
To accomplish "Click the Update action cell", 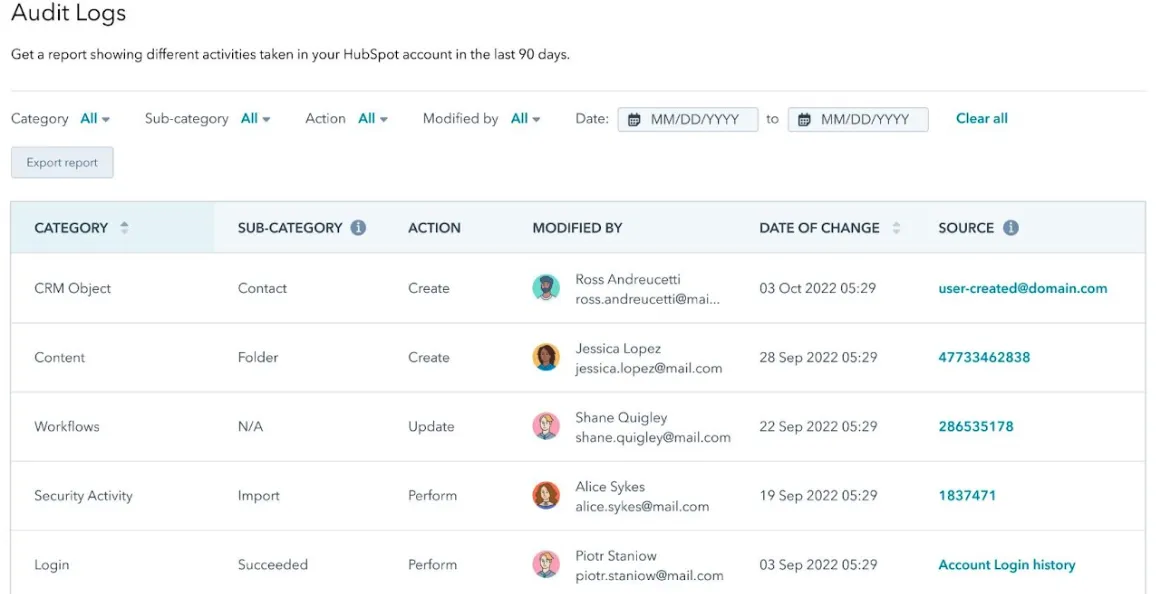I will pyautogui.click(x=431, y=427).
